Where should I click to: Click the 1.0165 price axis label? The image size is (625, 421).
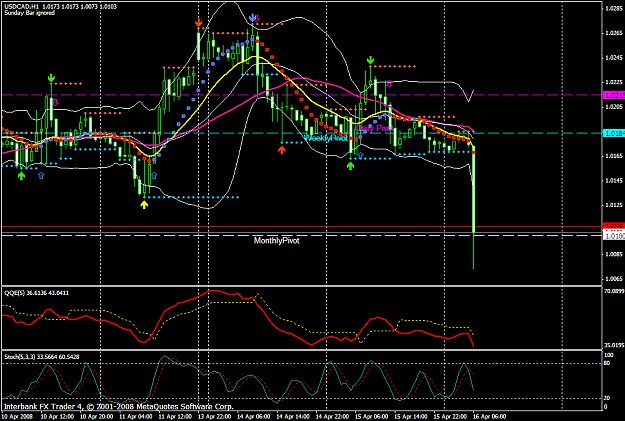(614, 155)
